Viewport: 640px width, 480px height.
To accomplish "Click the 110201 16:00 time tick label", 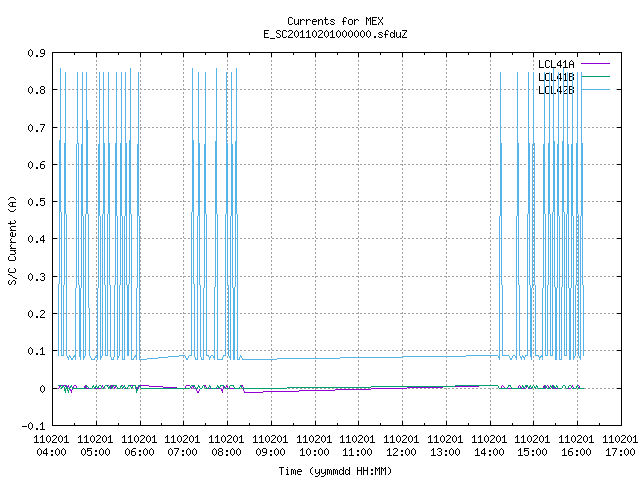I will (x=576, y=446).
